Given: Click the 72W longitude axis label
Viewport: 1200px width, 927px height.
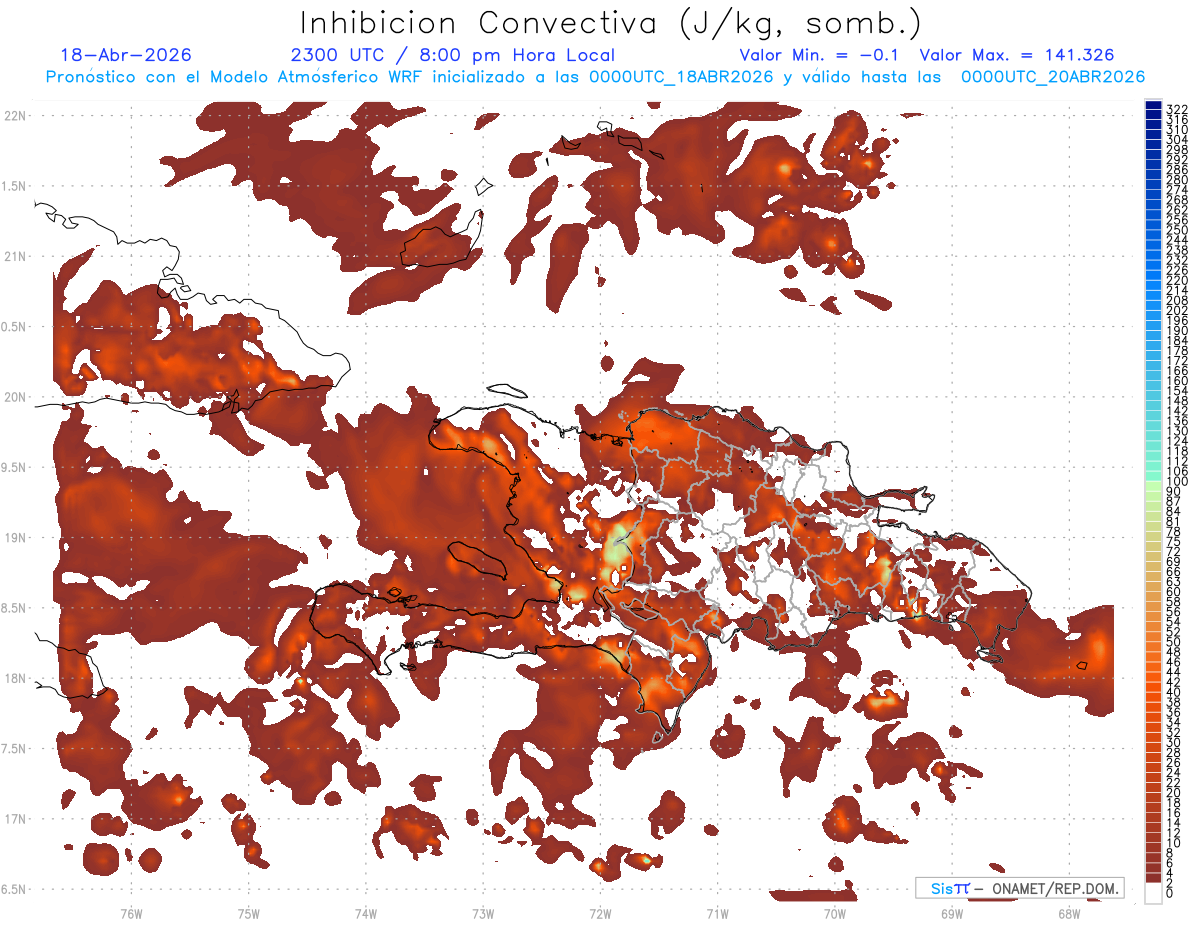Looking at the screenshot, I should pyautogui.click(x=600, y=913).
